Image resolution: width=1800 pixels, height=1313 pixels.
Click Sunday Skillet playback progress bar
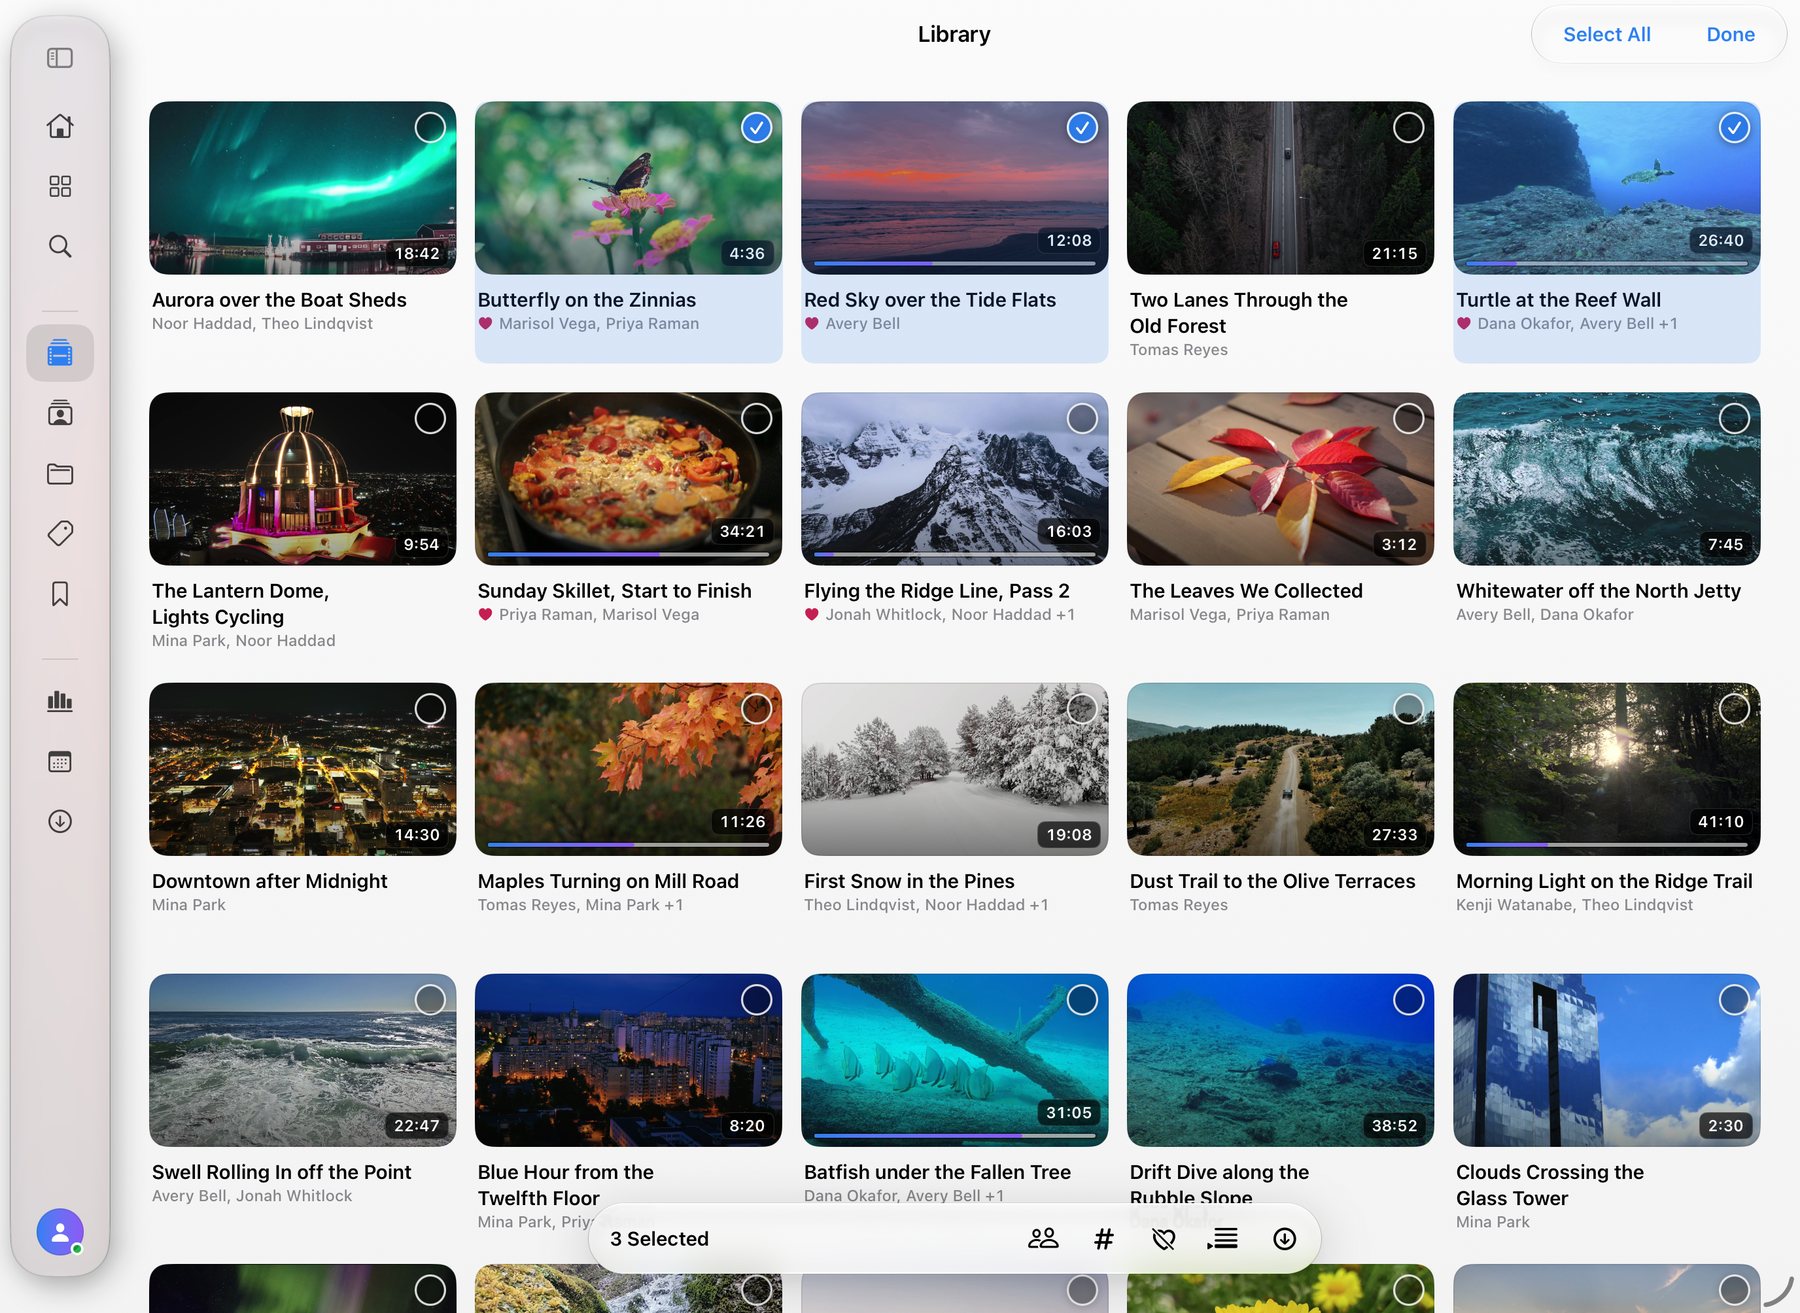[628, 554]
